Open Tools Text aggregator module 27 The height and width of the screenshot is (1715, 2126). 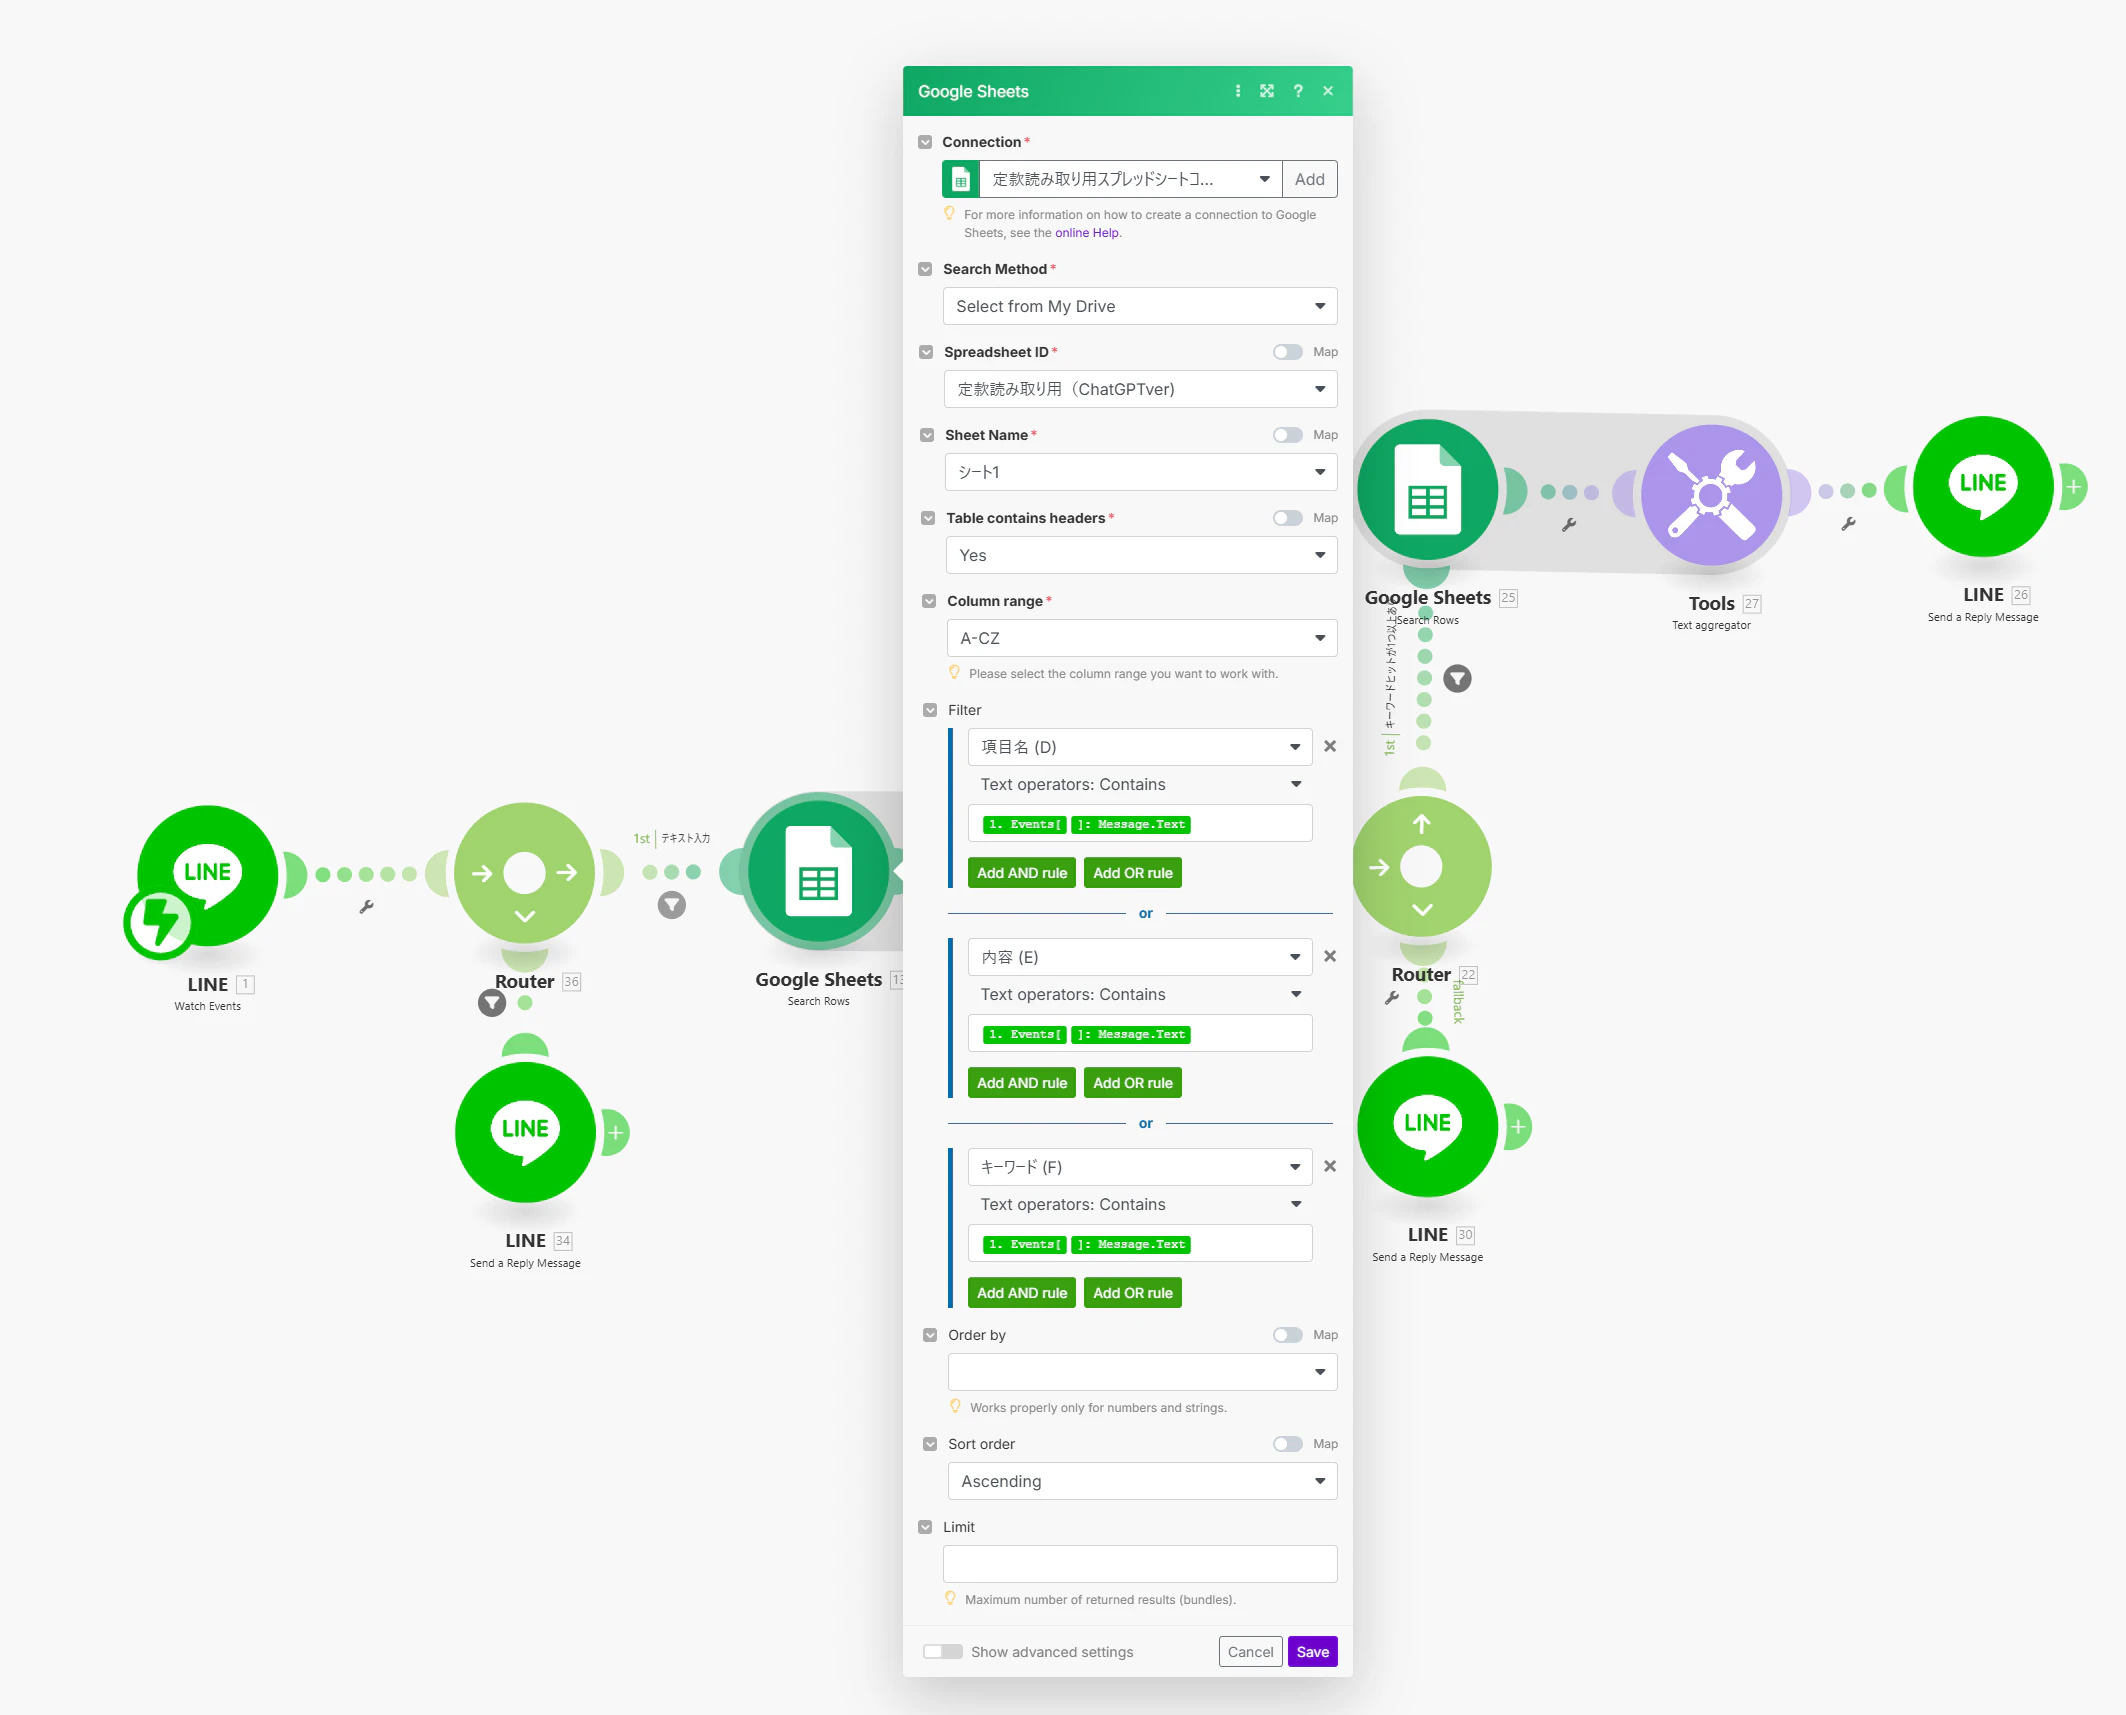(1711, 495)
